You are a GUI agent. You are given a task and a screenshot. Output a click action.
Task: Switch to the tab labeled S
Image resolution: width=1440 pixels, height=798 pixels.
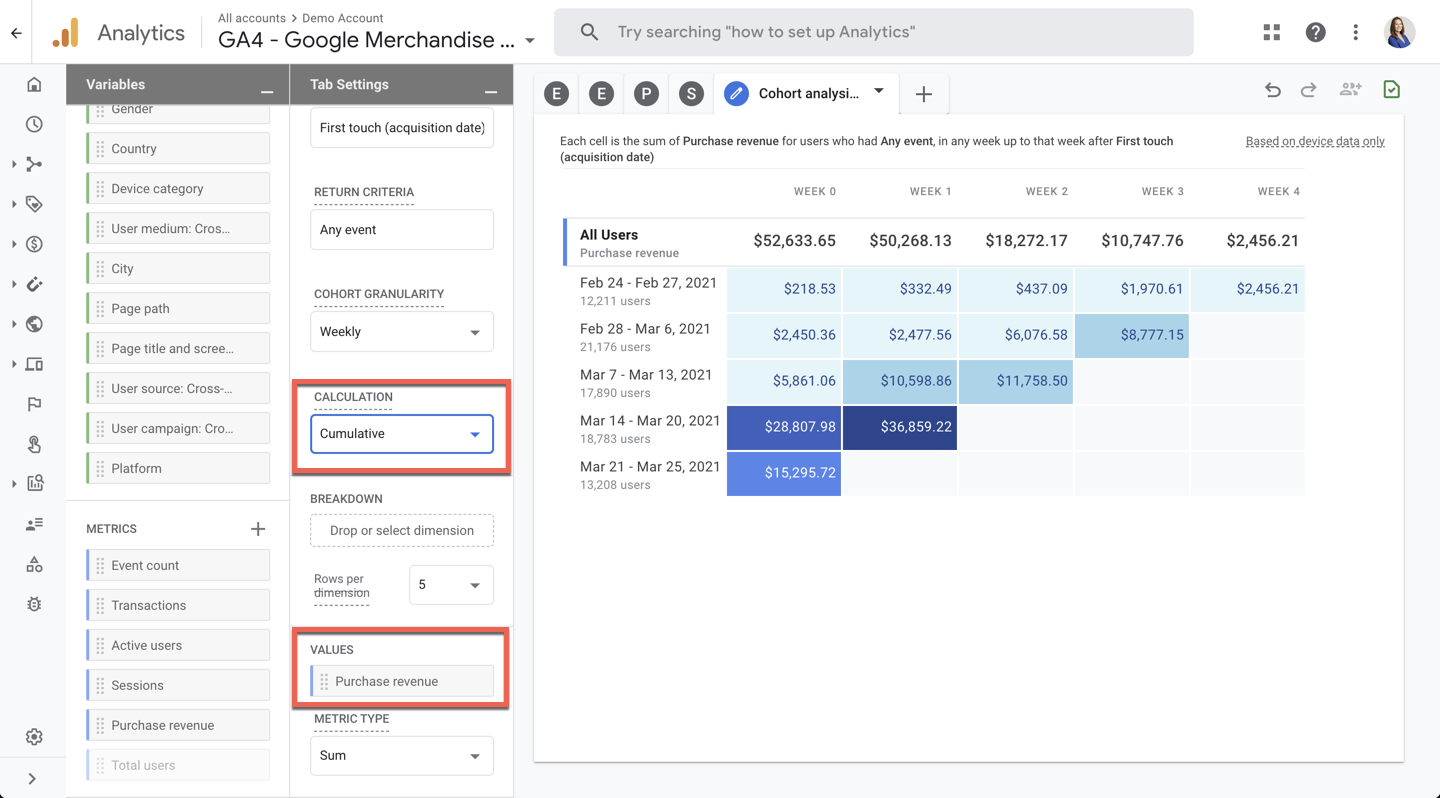click(x=691, y=94)
